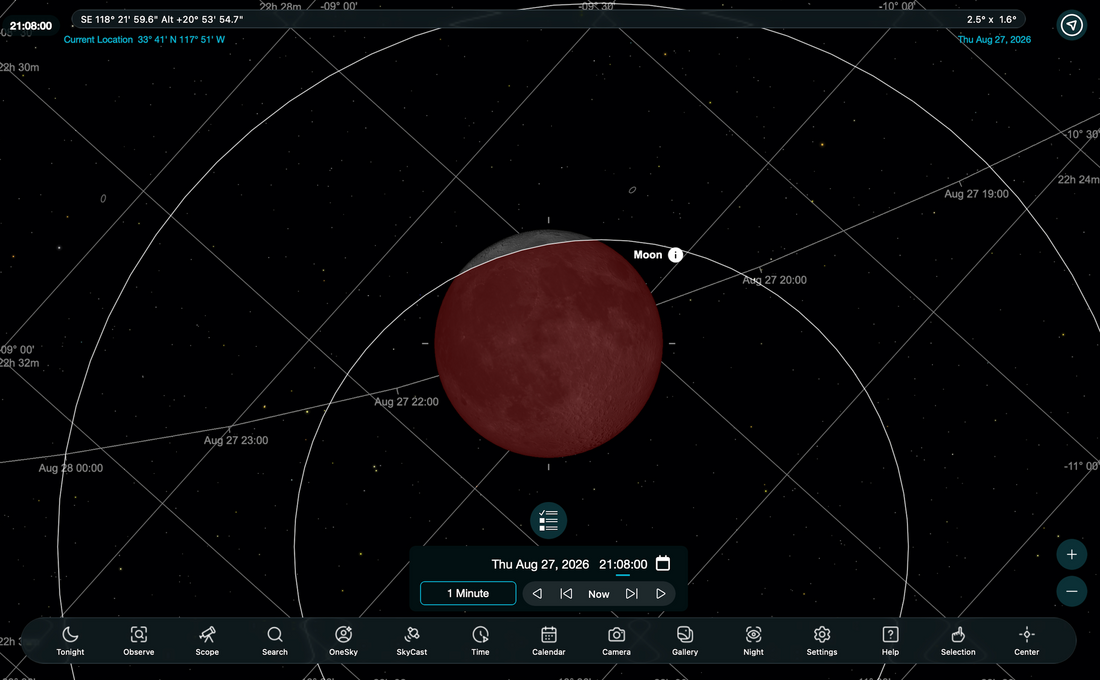Zoom out with the minus button
Screen dimensions: 1100x680
tap(1071, 592)
